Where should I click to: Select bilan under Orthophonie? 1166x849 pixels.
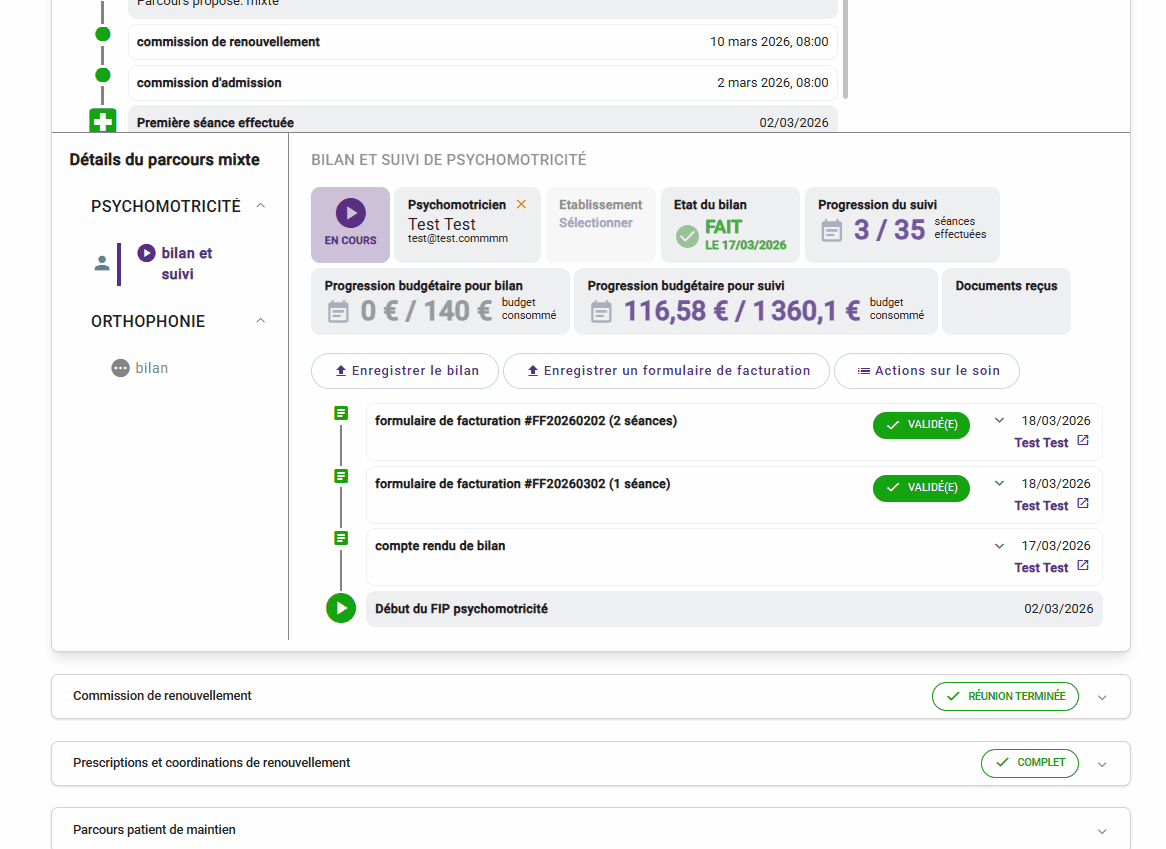point(151,368)
